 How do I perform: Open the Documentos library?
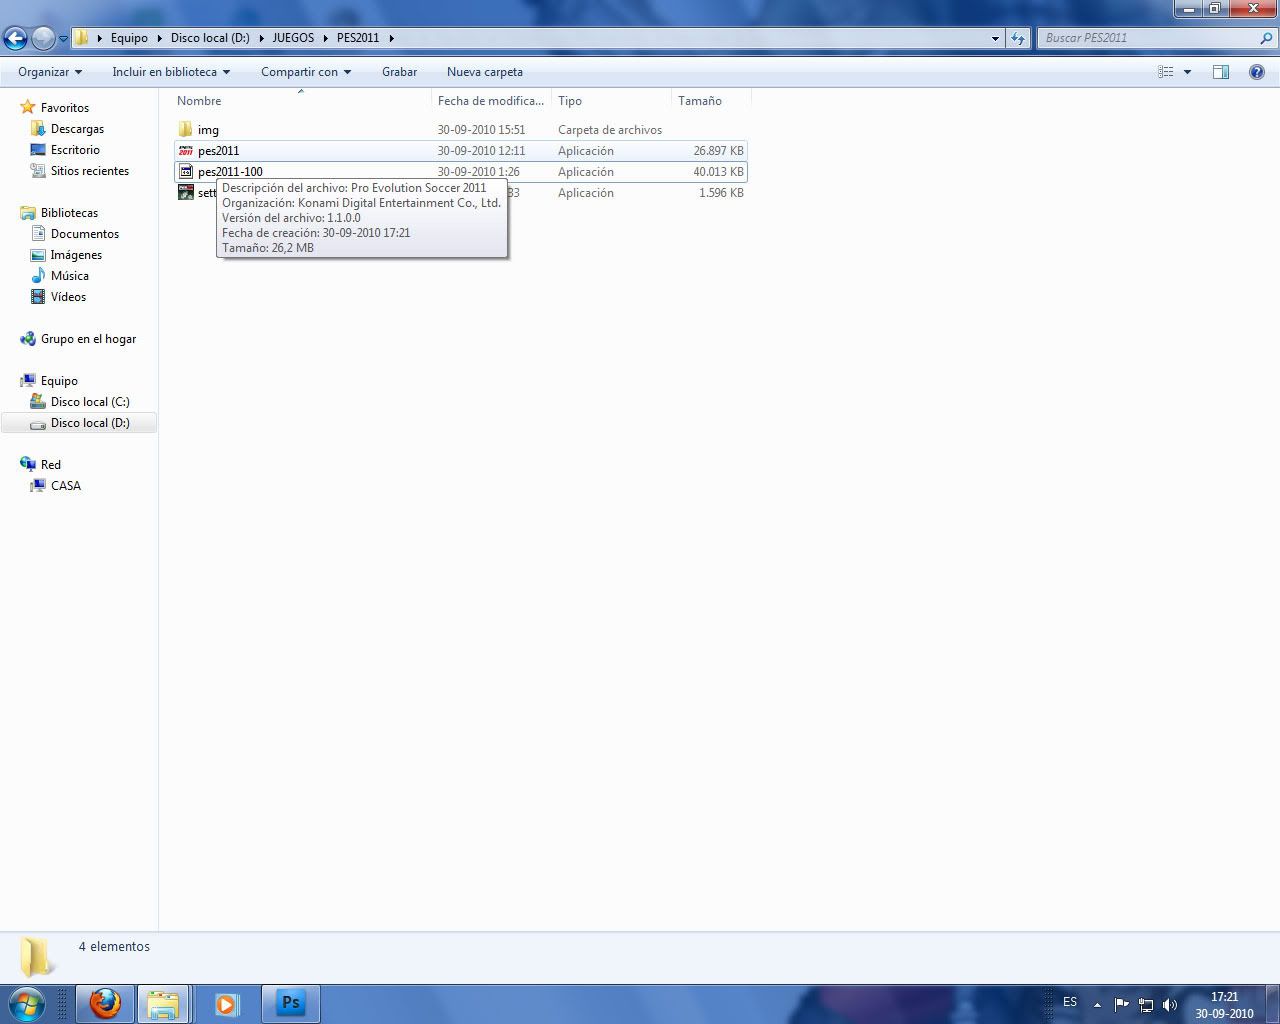85,234
